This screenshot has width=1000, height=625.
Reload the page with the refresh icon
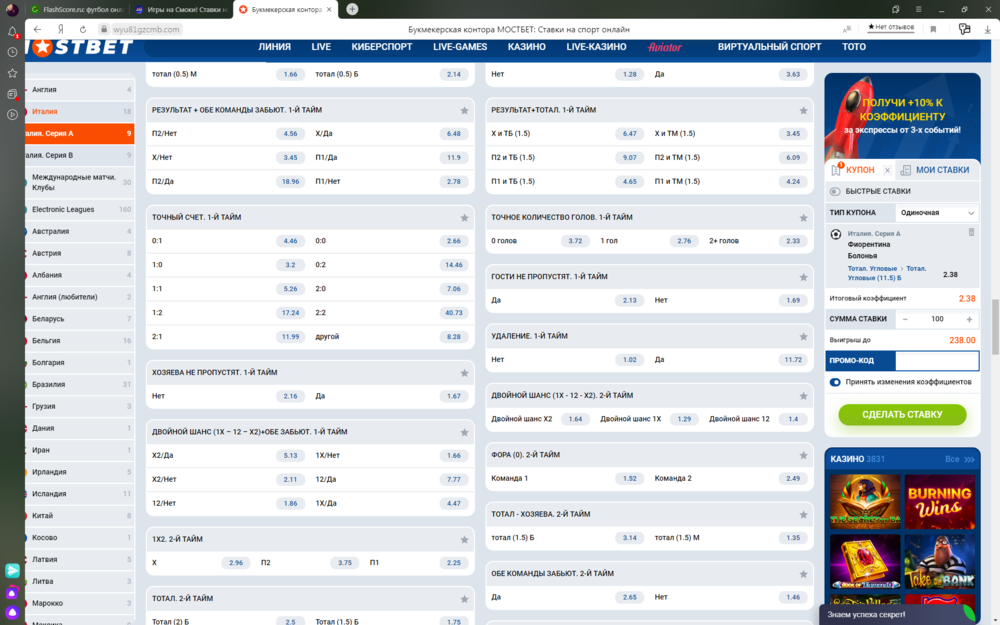coord(83,29)
